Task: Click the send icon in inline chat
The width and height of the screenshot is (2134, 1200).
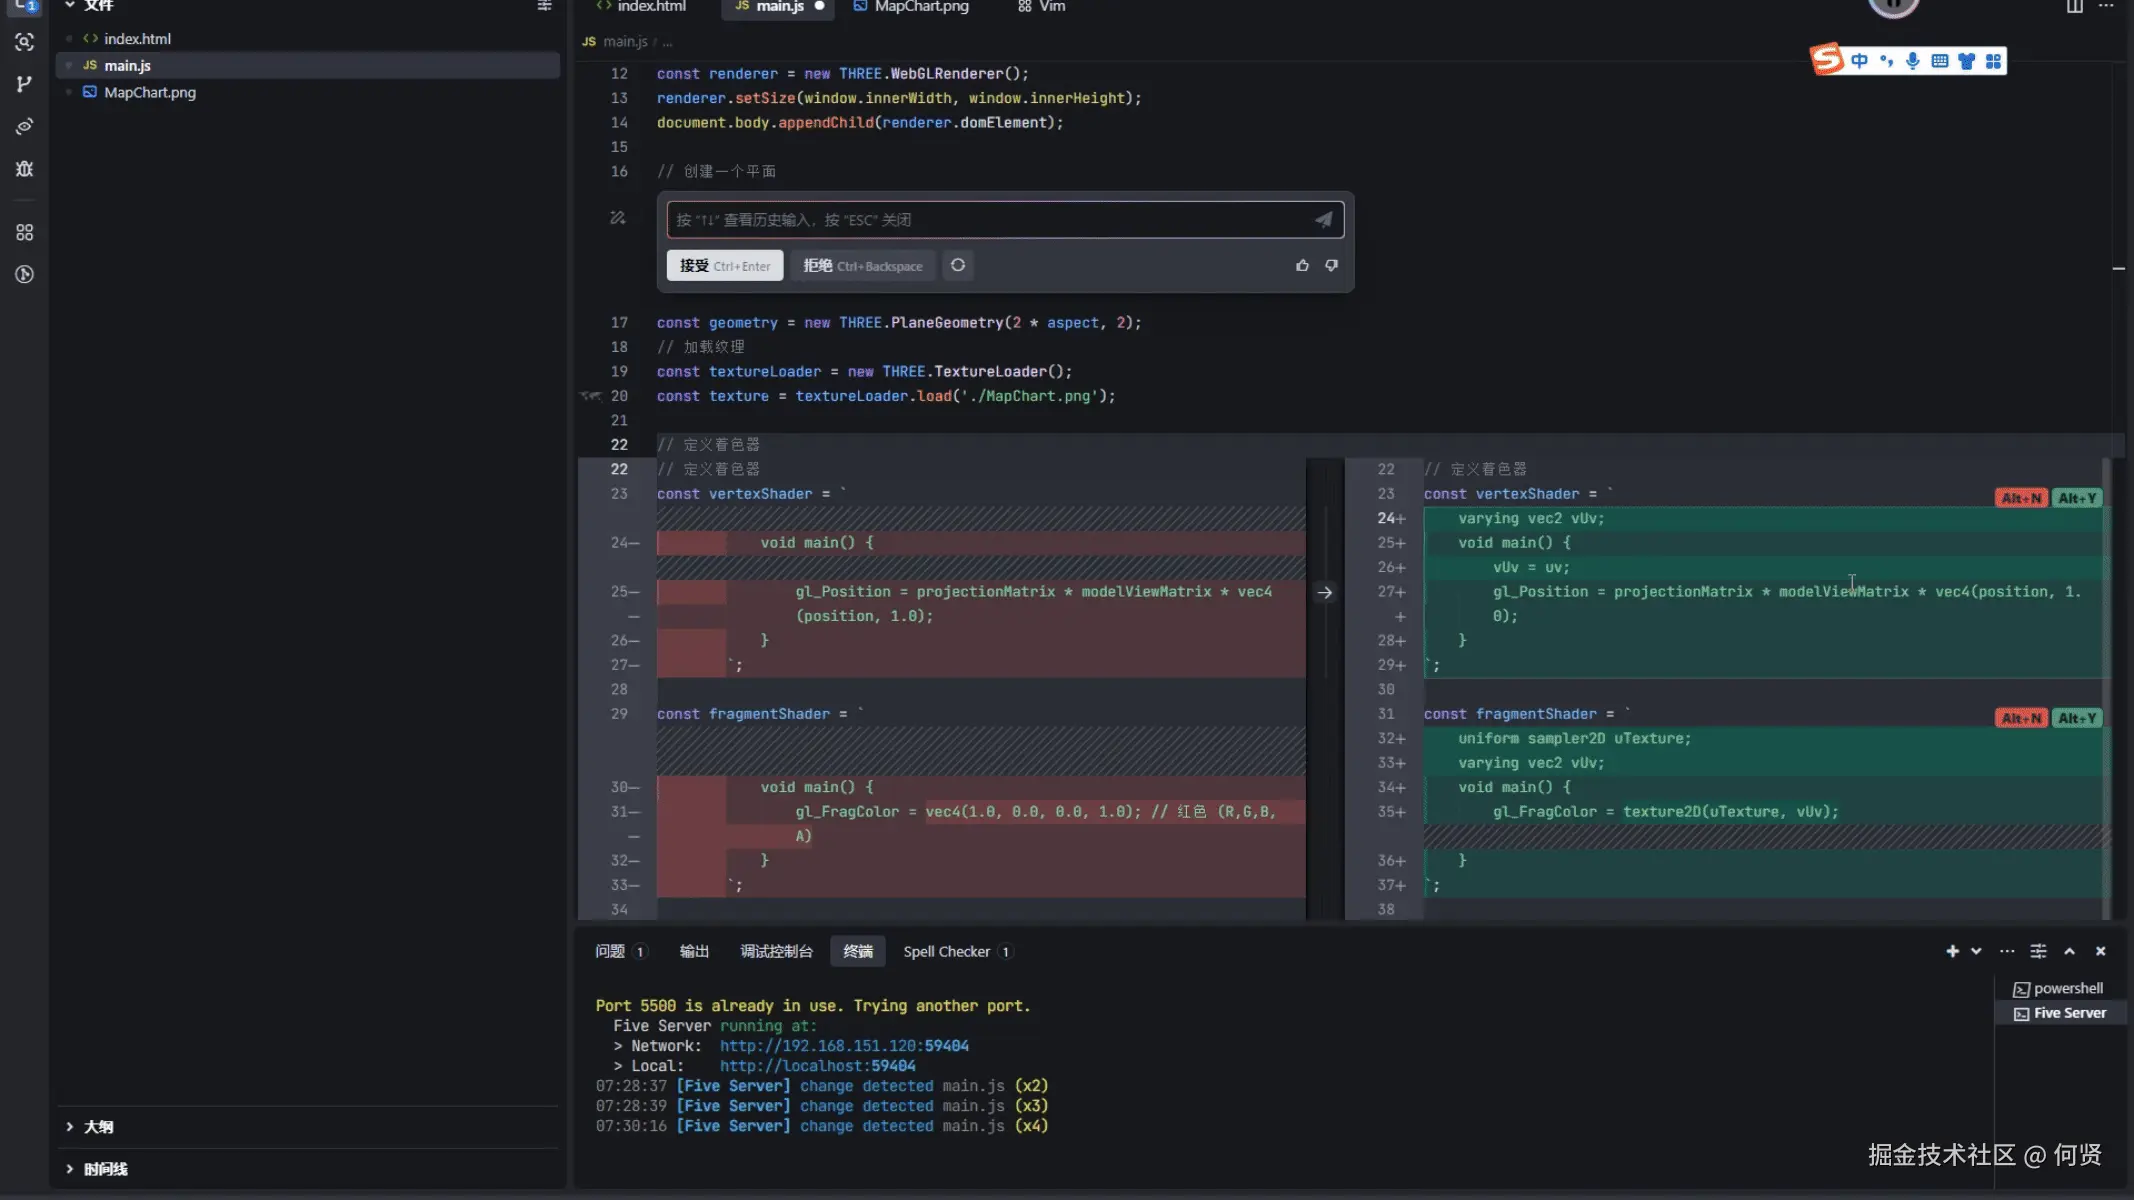Action: 1323,219
